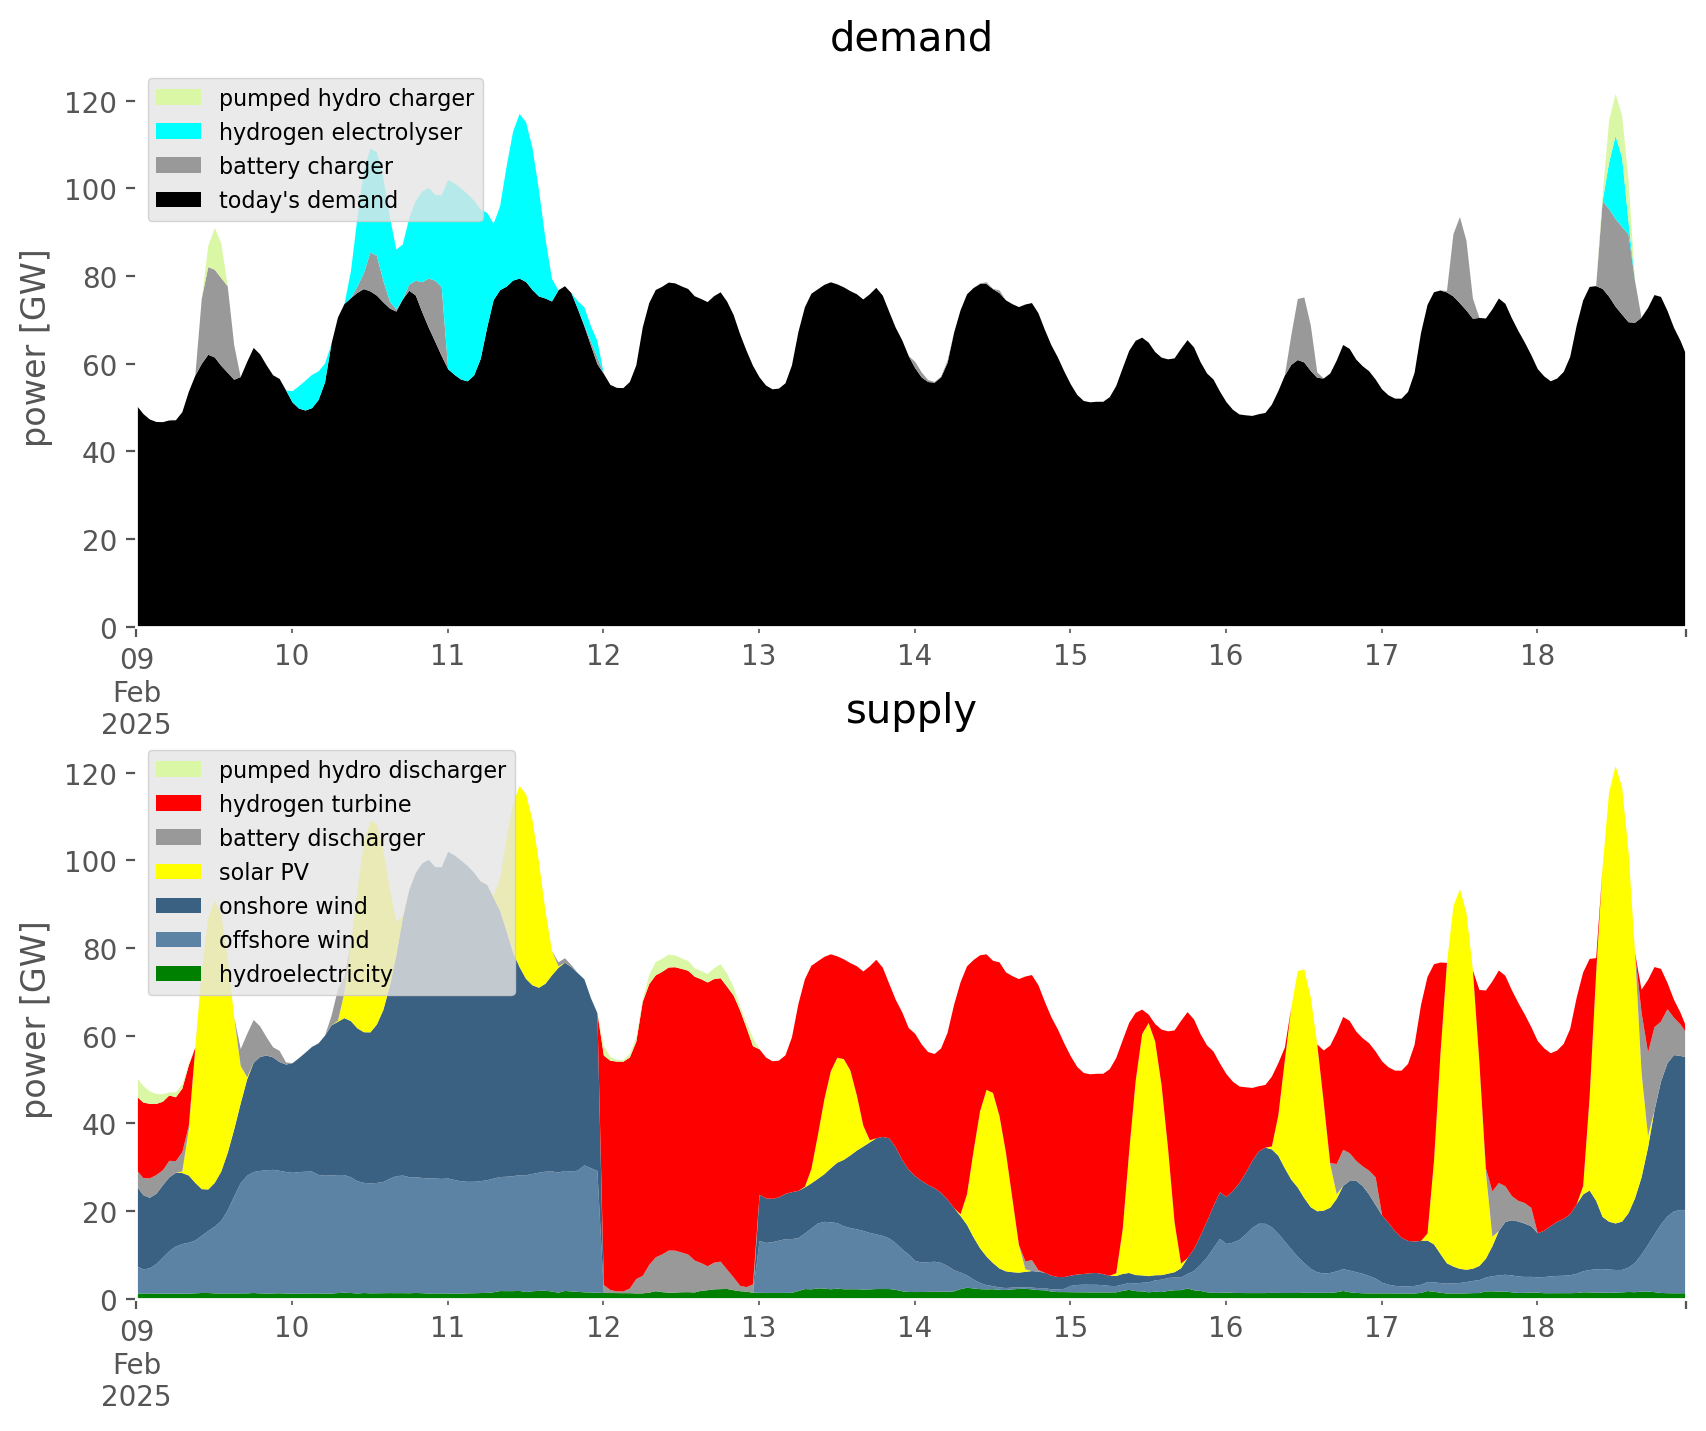Screen dimensions: 1706x1431
Task: Click the 80 y-axis tick on supply chart
Action: [100, 949]
